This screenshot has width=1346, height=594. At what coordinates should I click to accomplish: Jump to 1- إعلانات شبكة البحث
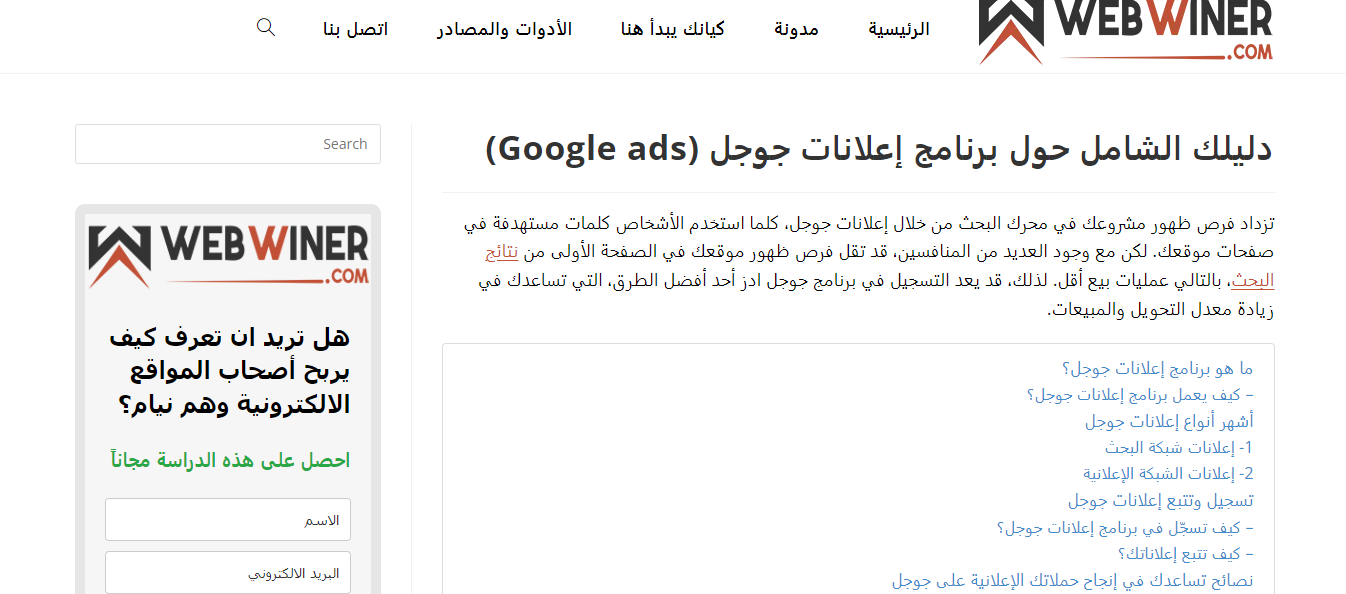(1179, 447)
